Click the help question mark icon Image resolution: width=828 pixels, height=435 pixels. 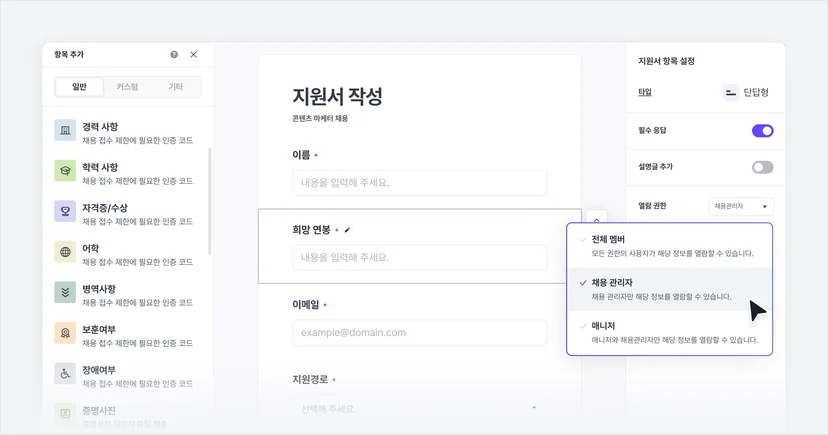174,54
